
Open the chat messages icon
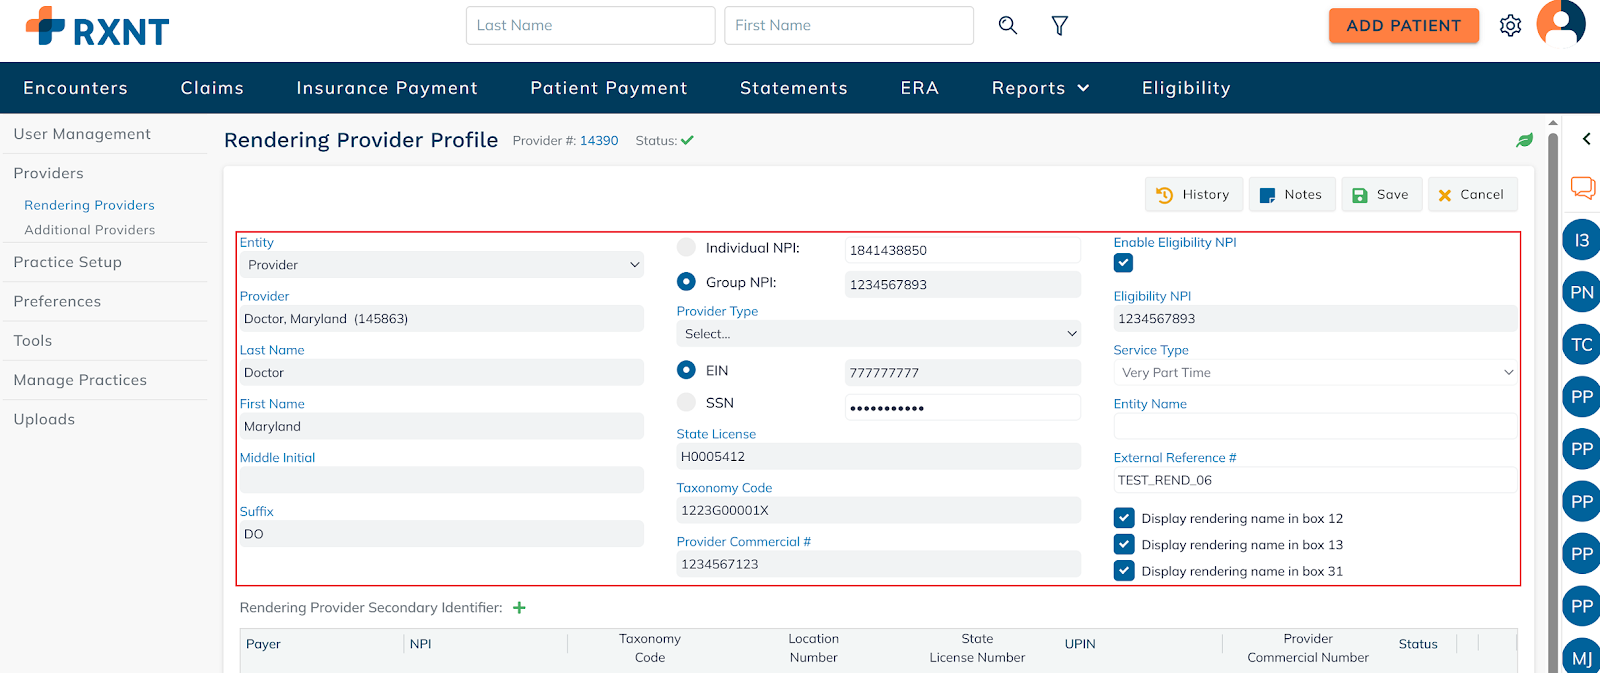click(x=1582, y=187)
